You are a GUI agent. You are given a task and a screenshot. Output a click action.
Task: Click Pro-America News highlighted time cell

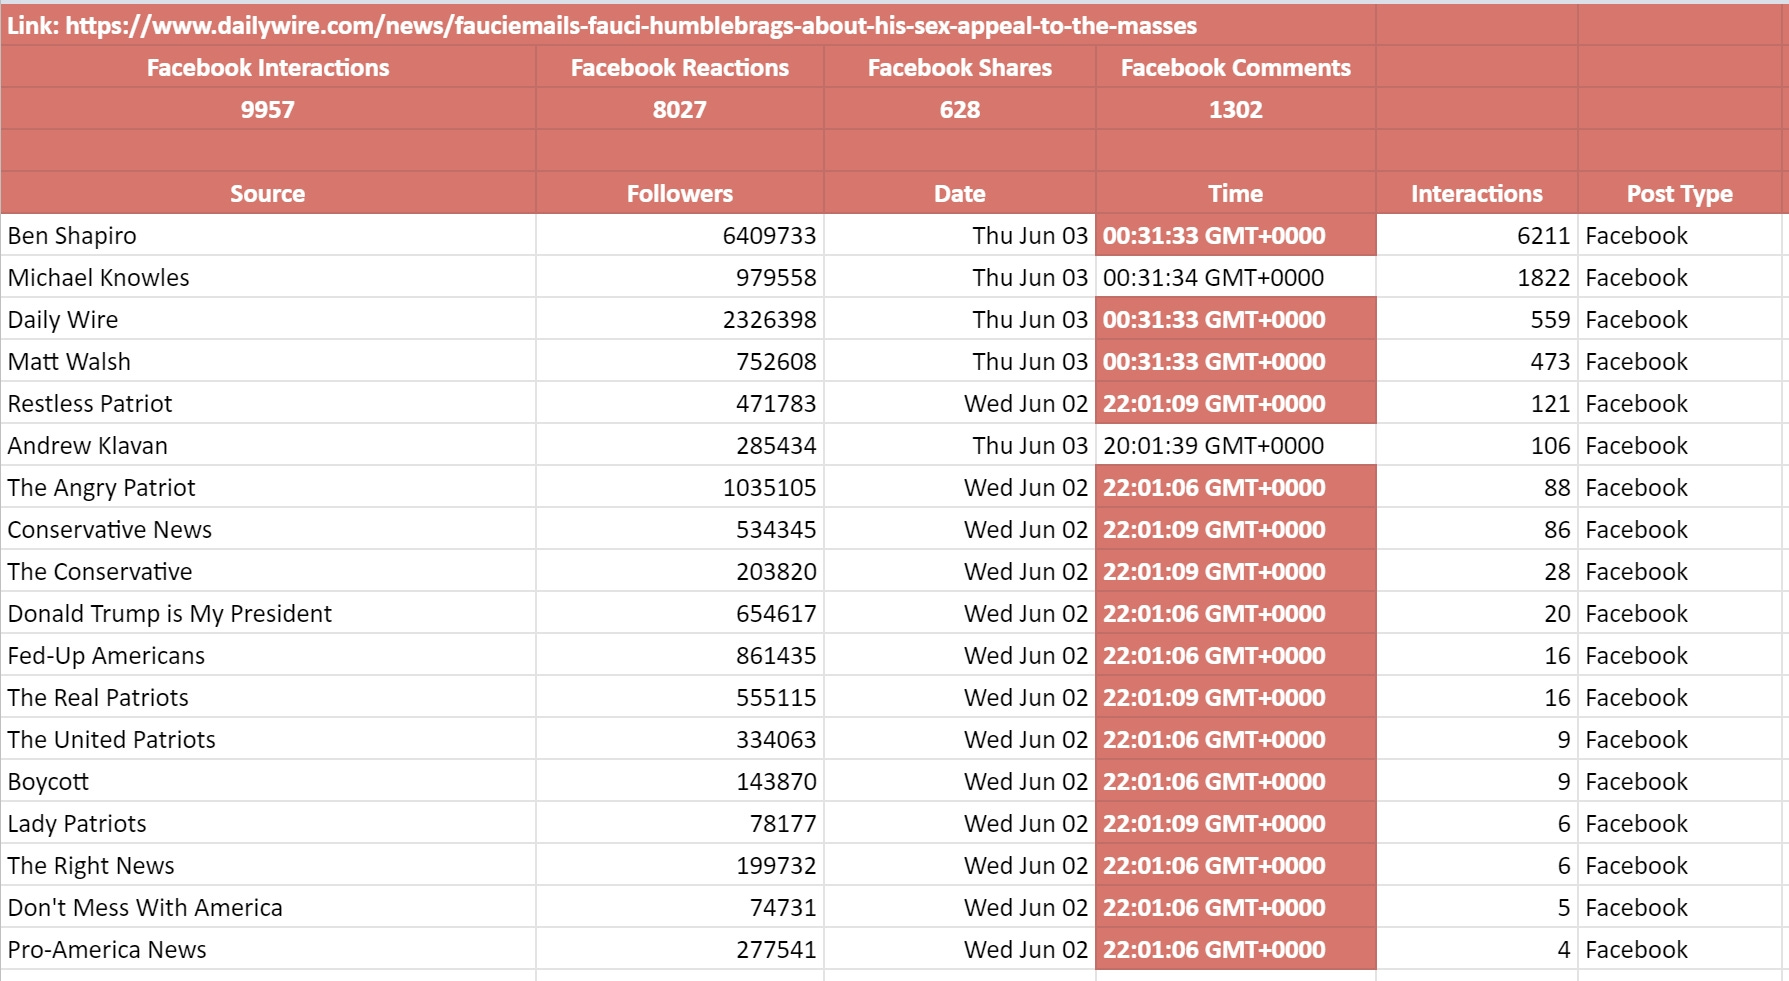[x=1236, y=949]
